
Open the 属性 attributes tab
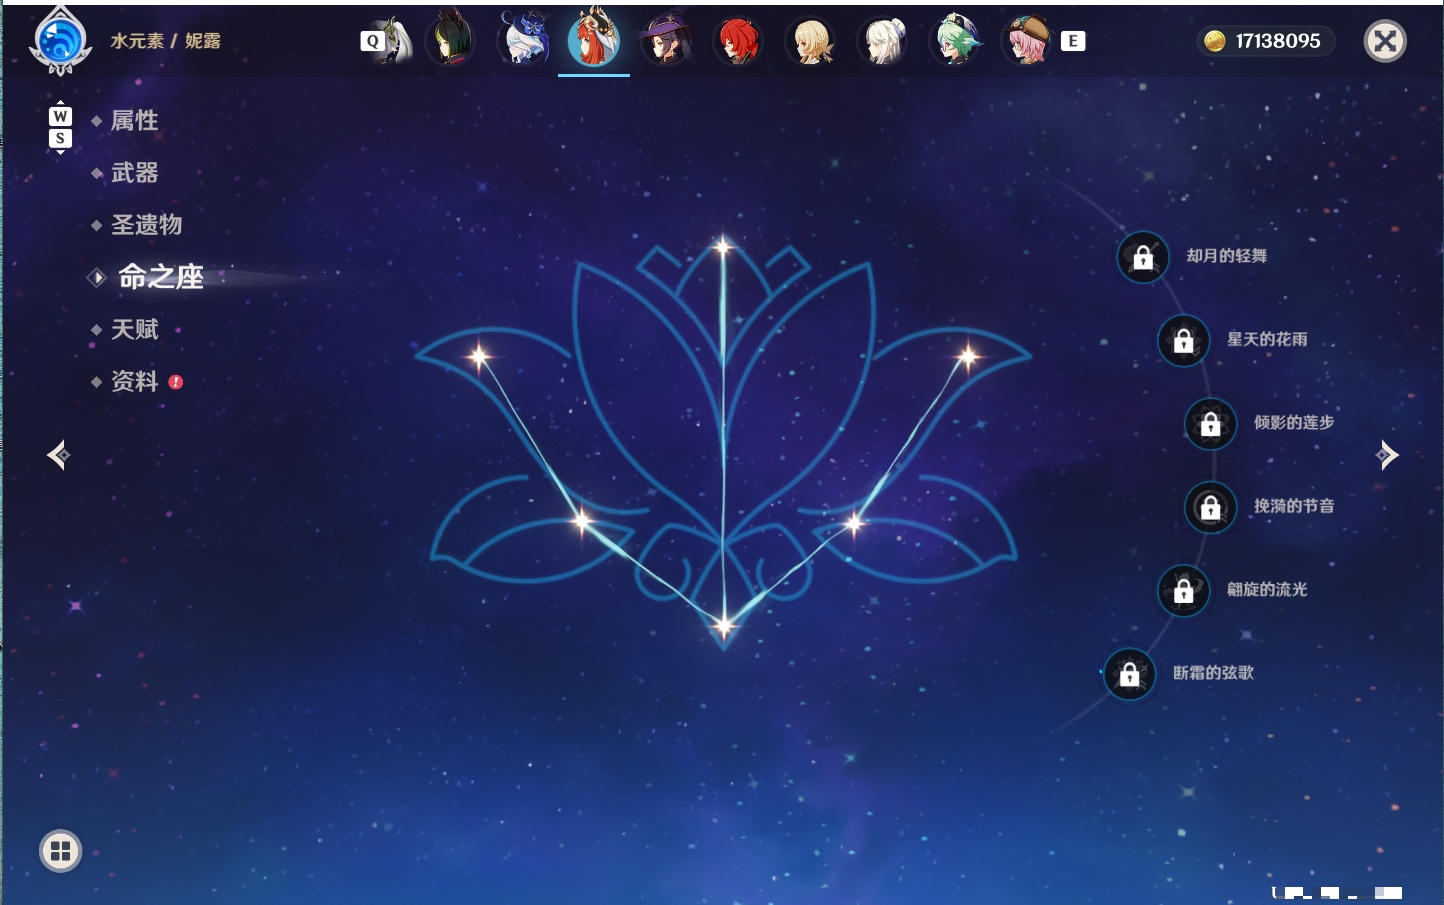point(134,121)
